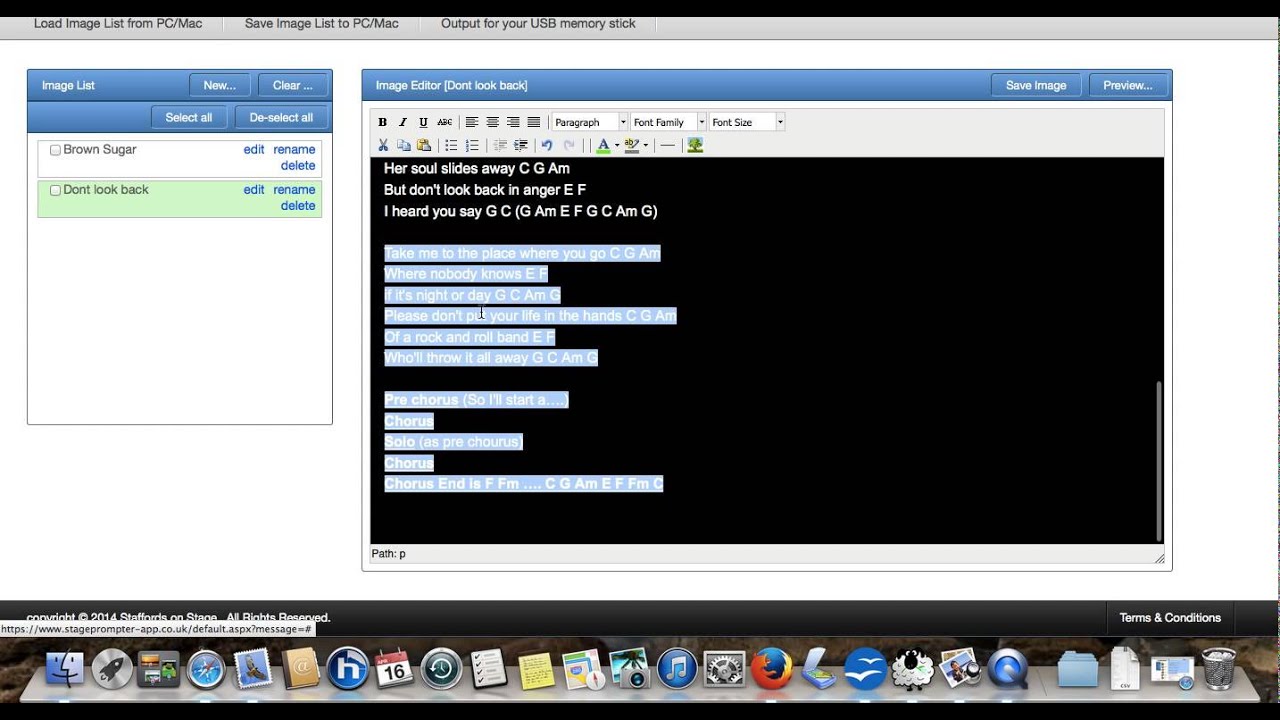The width and height of the screenshot is (1280, 720).
Task: Click the line 'Her soul slides away C G Am'
Action: point(477,168)
